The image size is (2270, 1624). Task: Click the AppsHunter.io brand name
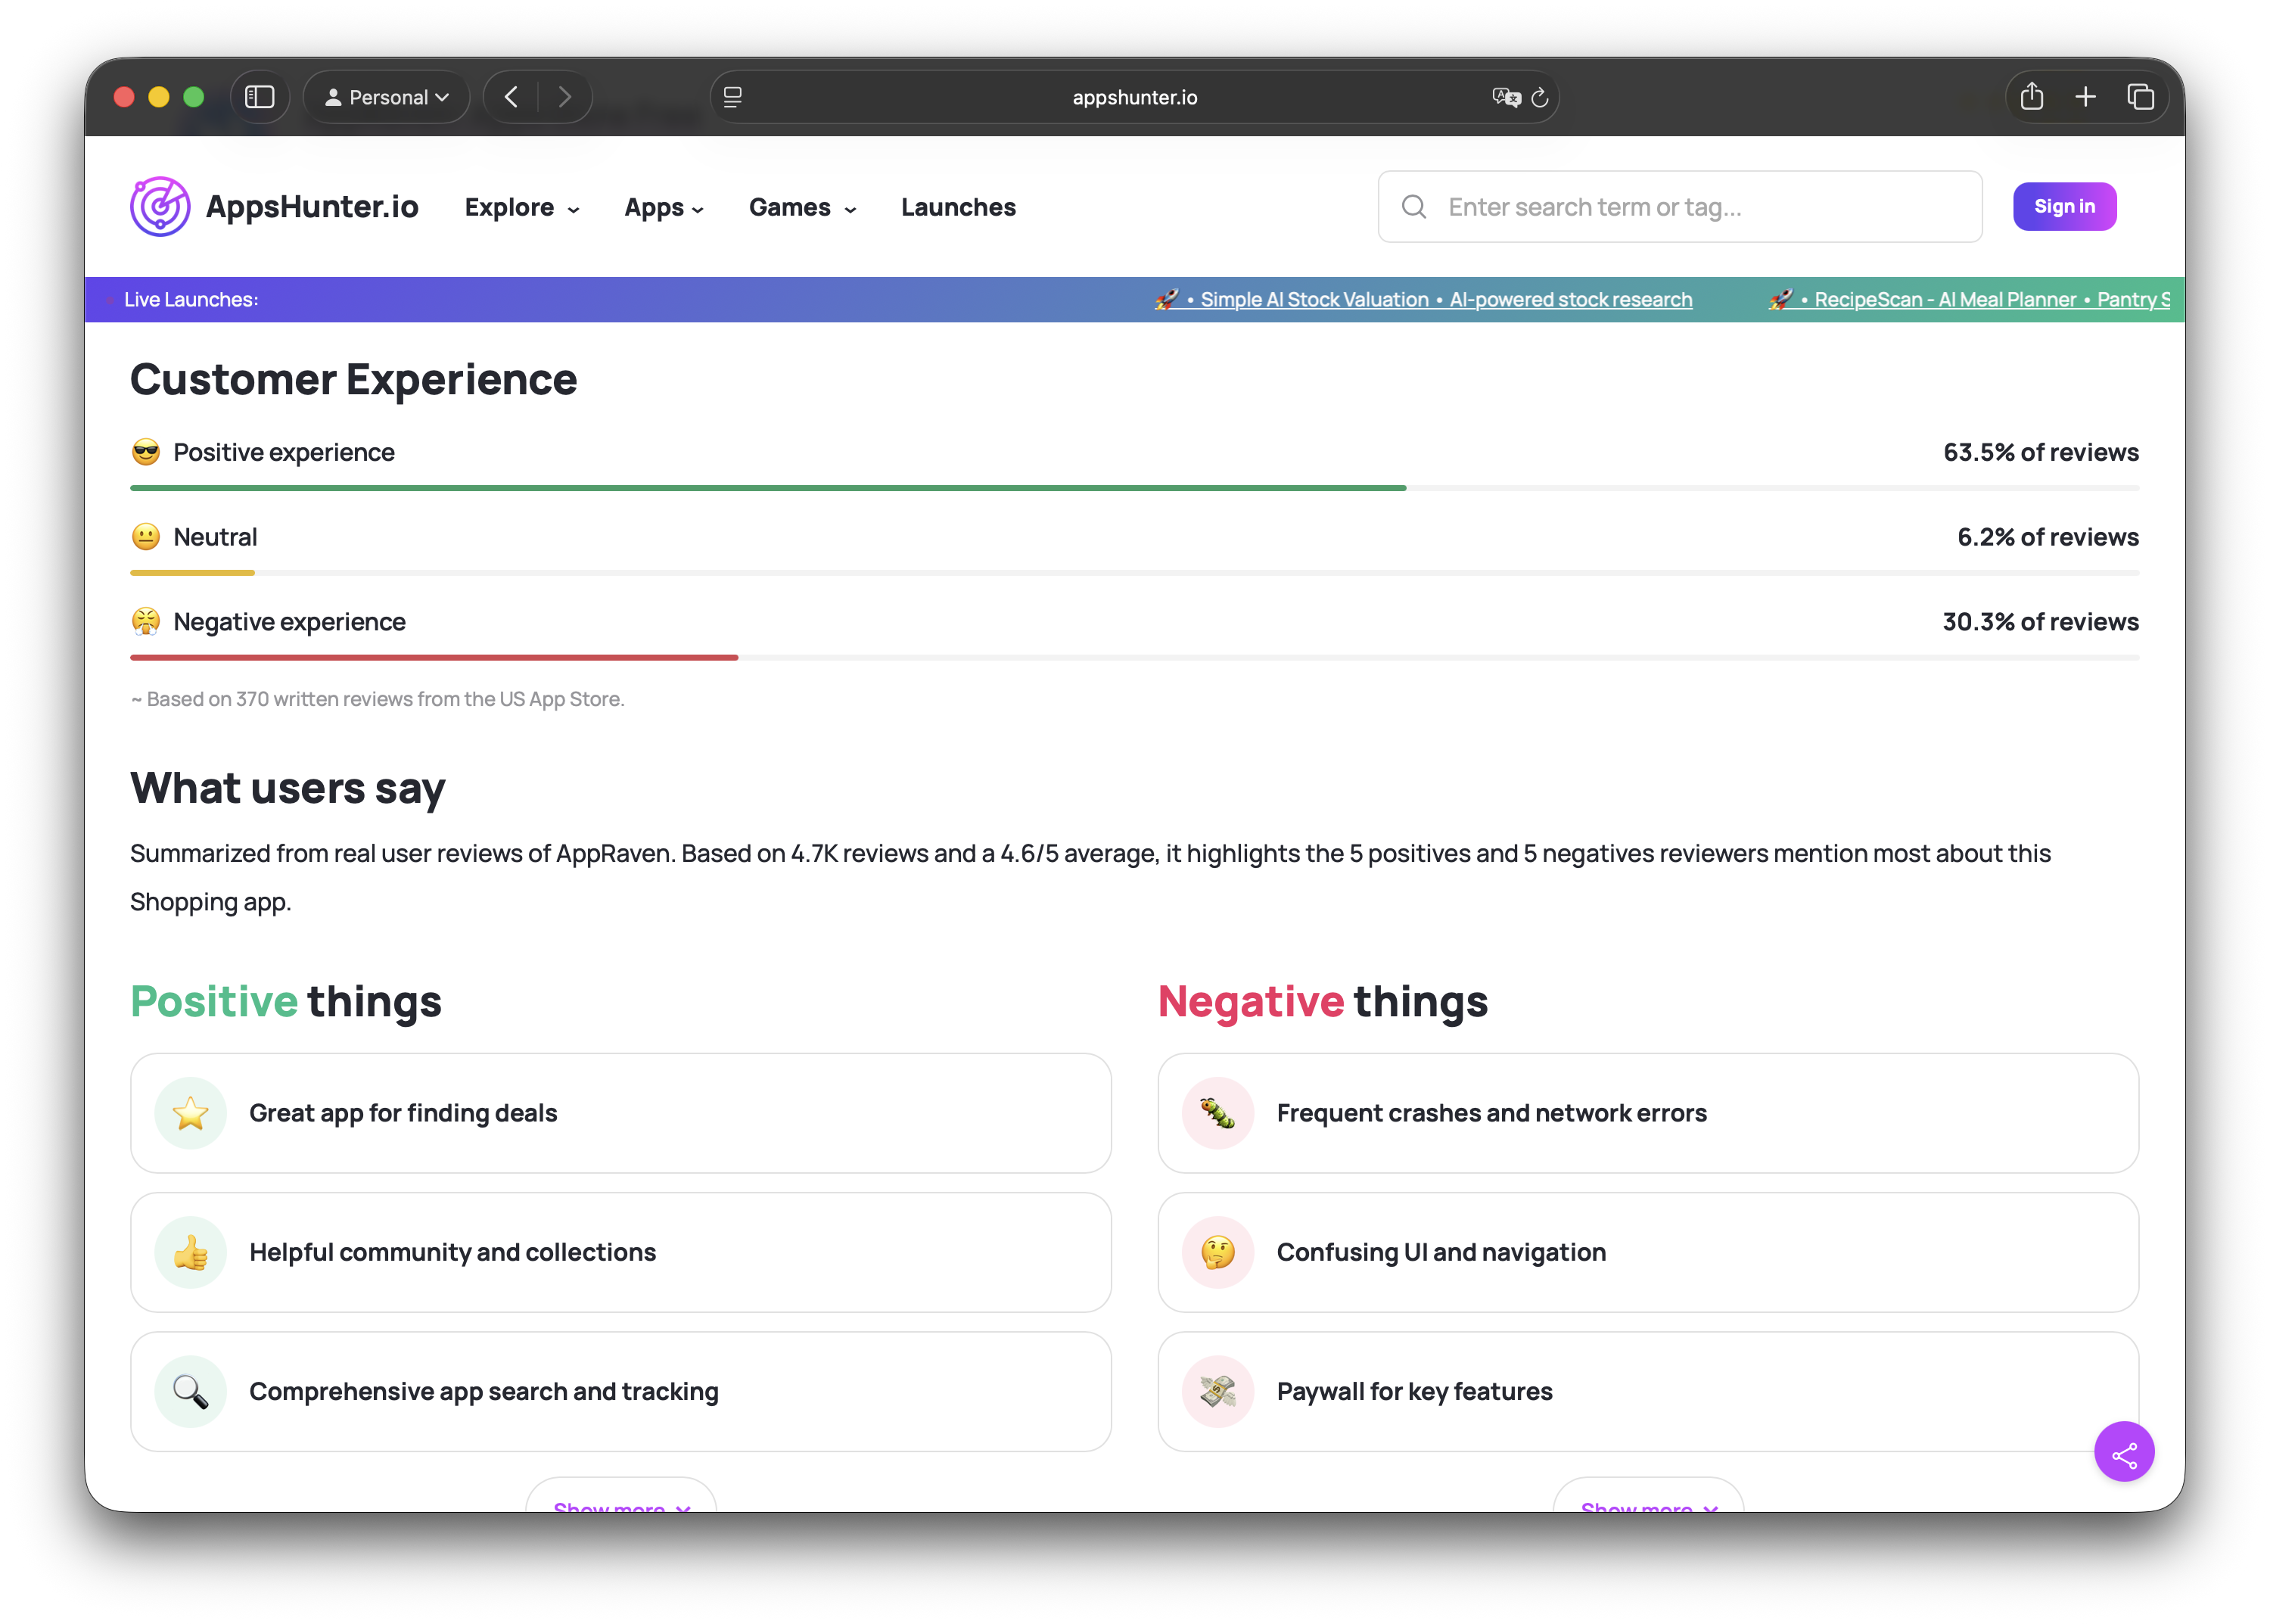312,206
